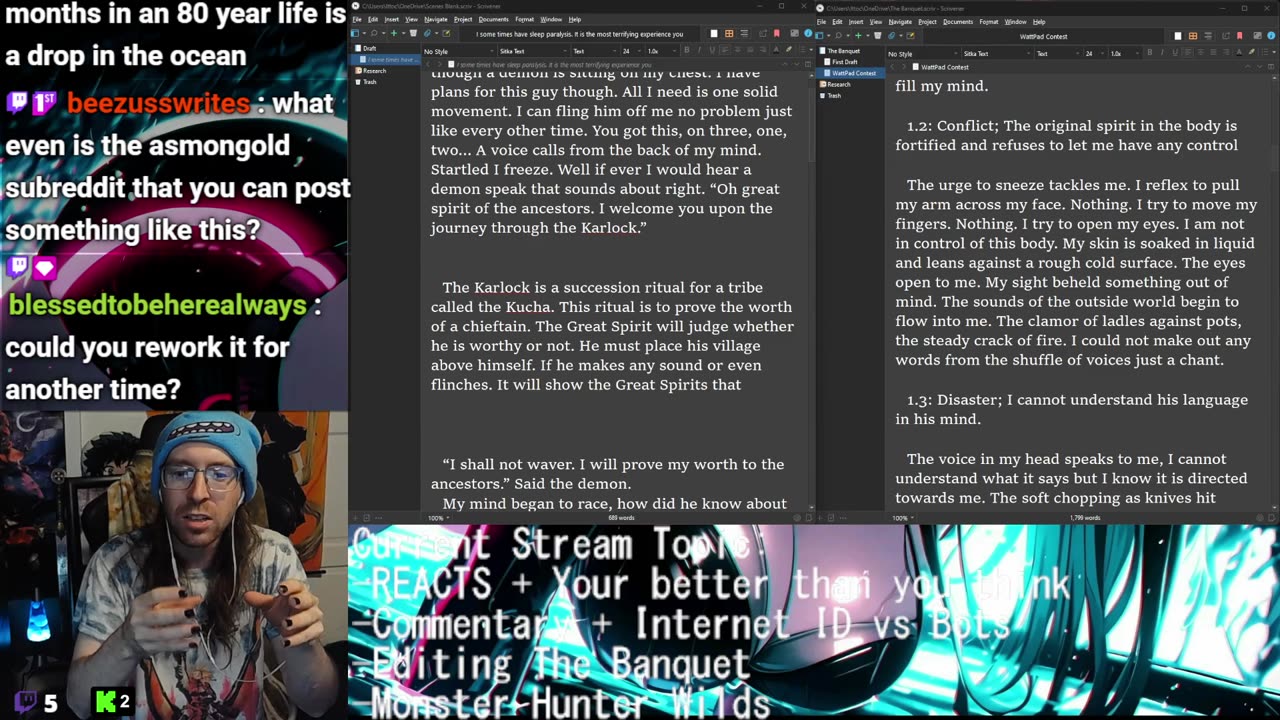
Task: Click highlighter color in Scenes Blank format bar
Action: 788,50
